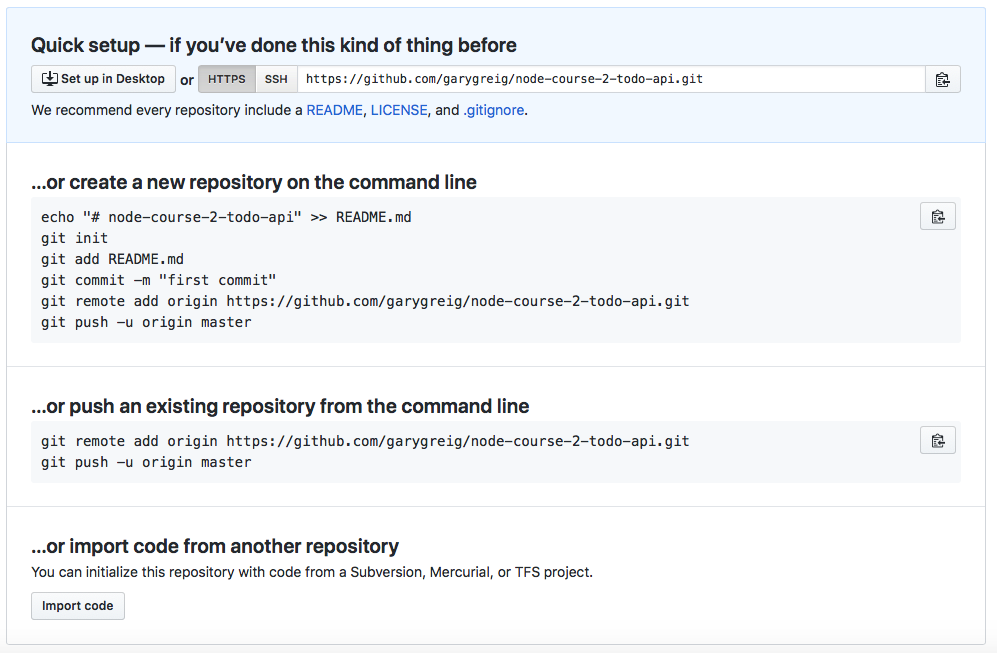Viewport: 997px width, 653px height.
Task: Select the HTTPS protocol option
Action: pos(227,79)
